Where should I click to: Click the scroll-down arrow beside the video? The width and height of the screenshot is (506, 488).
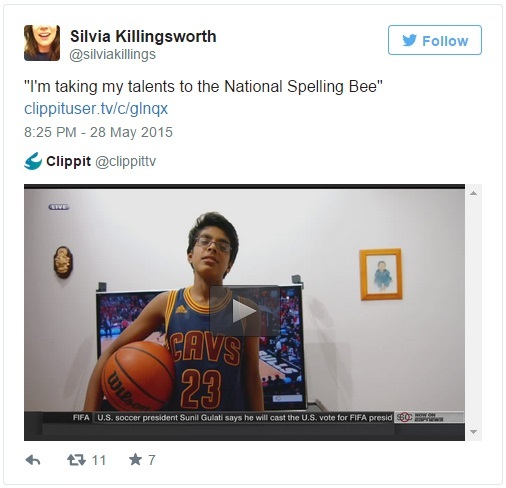point(473,432)
